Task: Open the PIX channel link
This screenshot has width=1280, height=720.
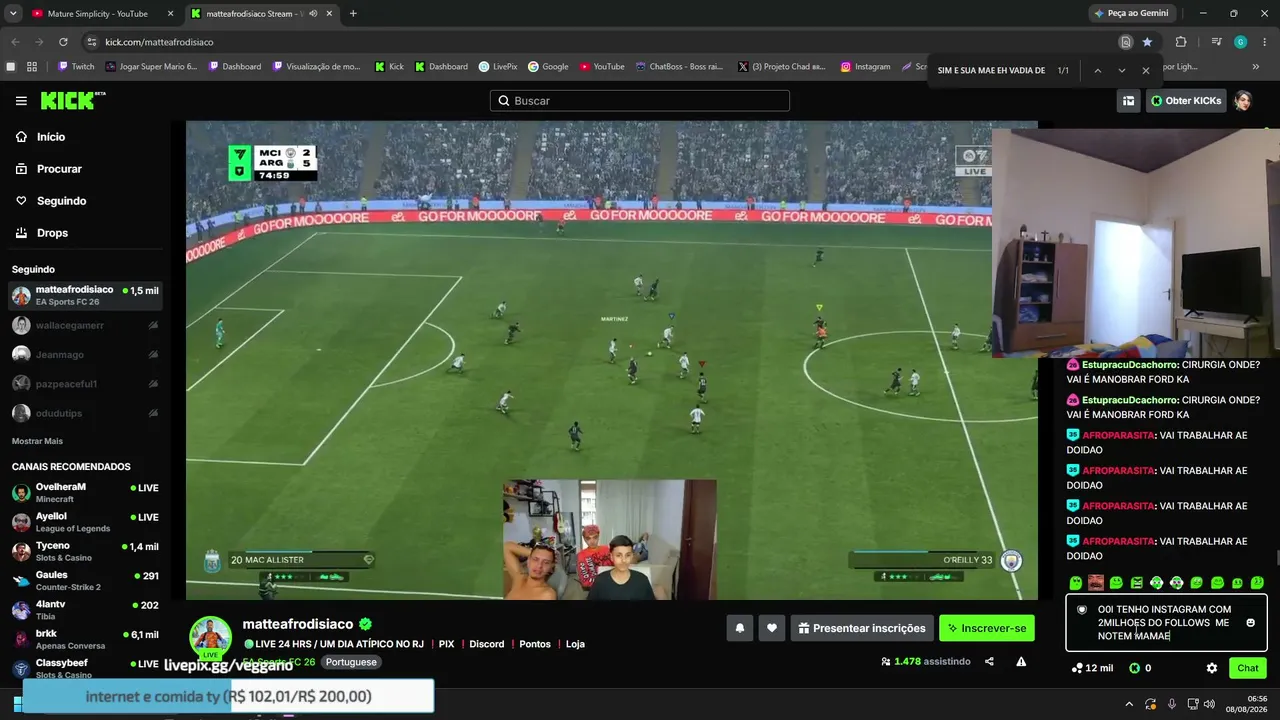Action: point(446,644)
